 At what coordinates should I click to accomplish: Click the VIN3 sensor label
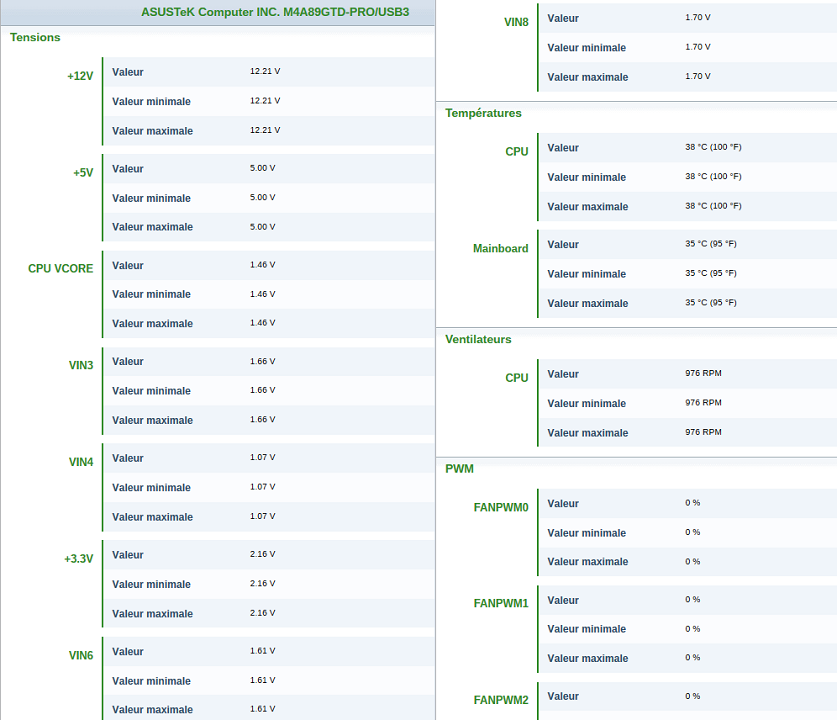coord(81,365)
